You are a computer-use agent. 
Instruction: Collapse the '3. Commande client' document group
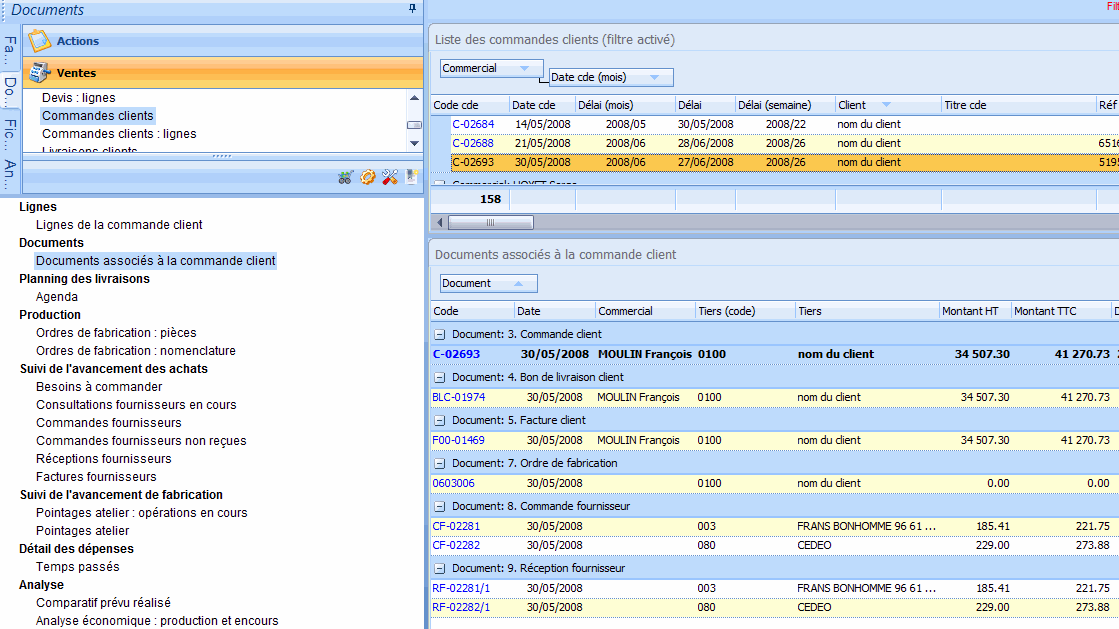[x=439, y=334]
